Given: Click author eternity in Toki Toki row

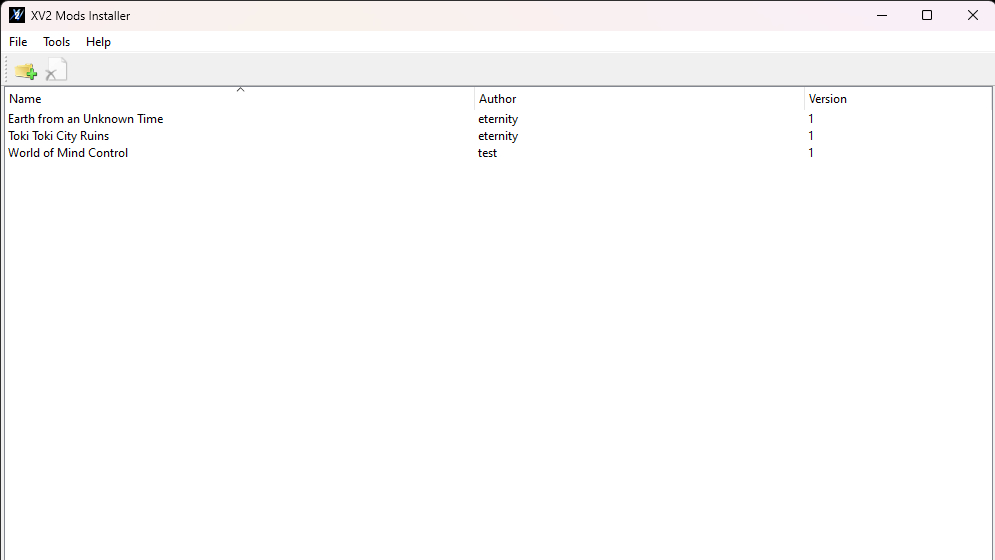Looking at the screenshot, I should (498, 137).
